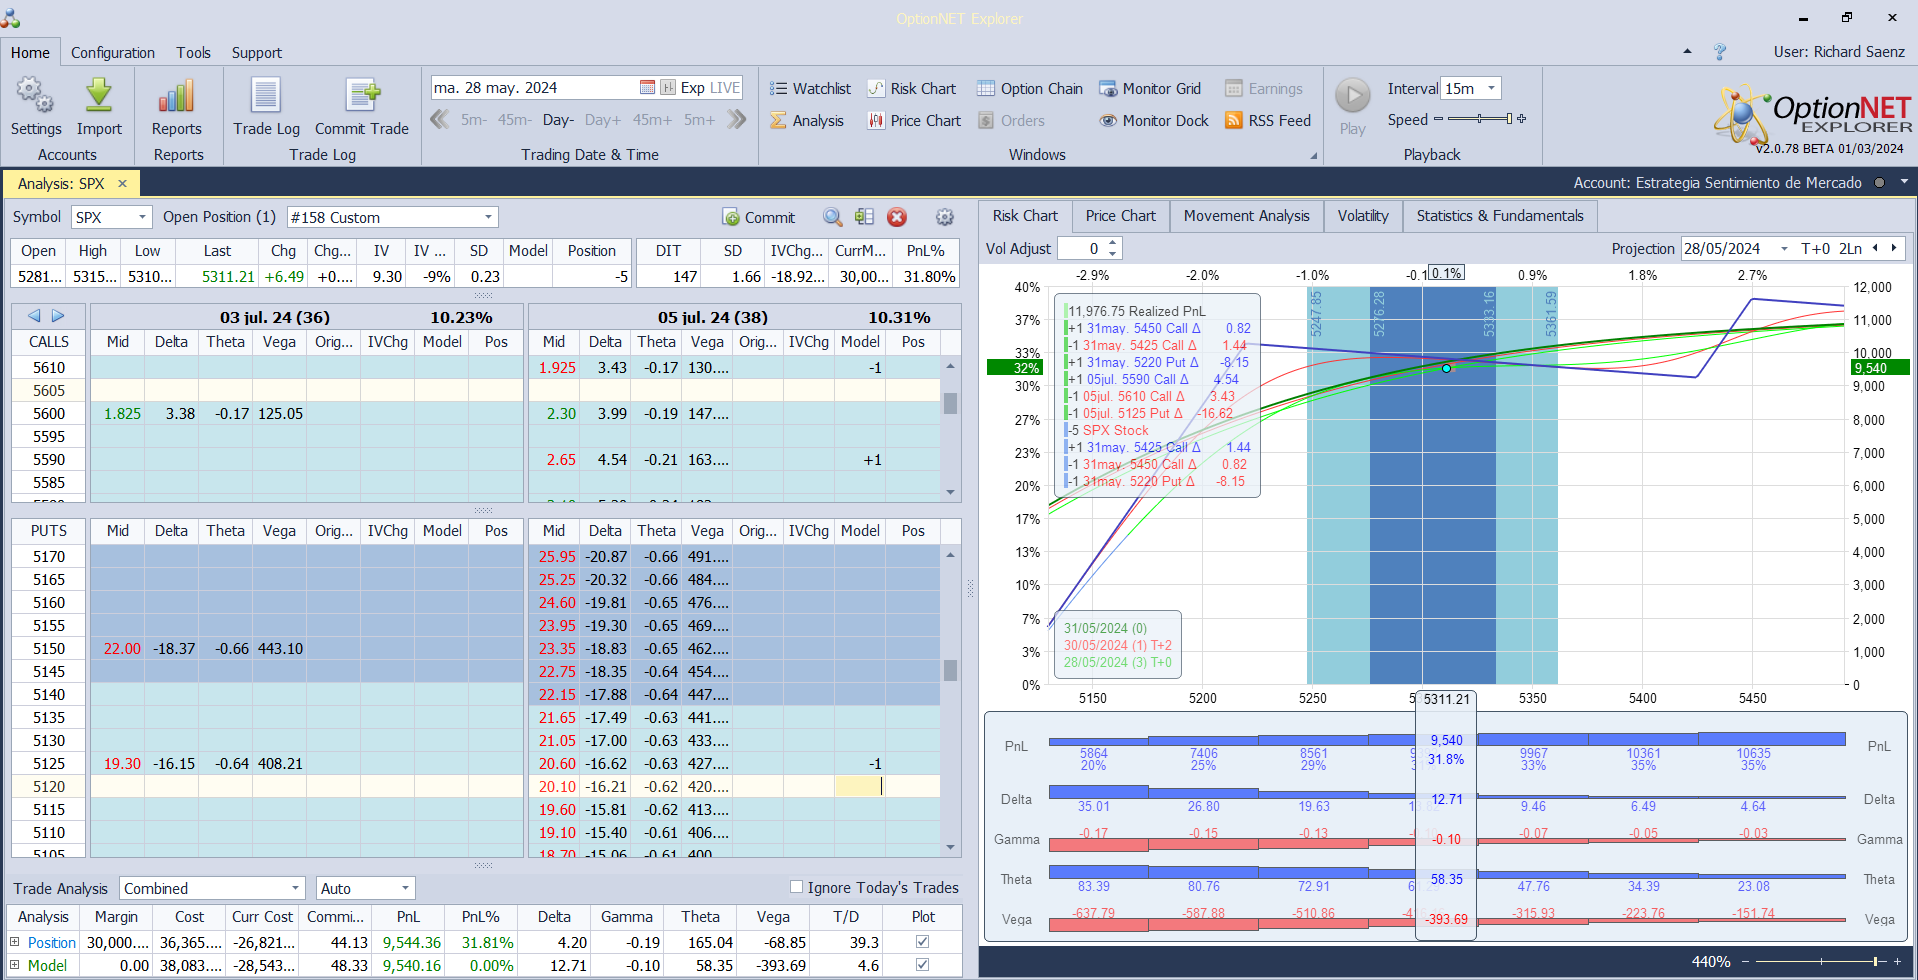The image size is (1918, 980).
Task: Open the account selector dropdown arrow
Action: pos(1904,182)
